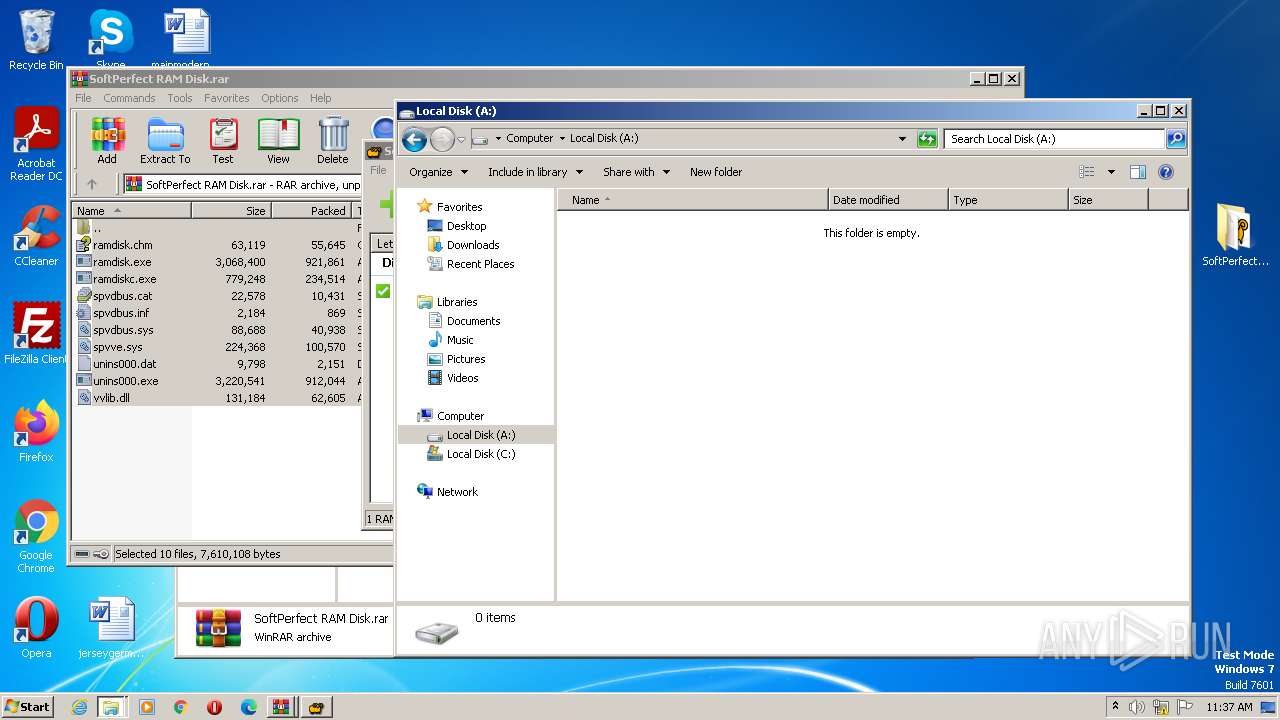Open CCleaner desktop icon
This screenshot has height=720, width=1280.
[x=36, y=236]
